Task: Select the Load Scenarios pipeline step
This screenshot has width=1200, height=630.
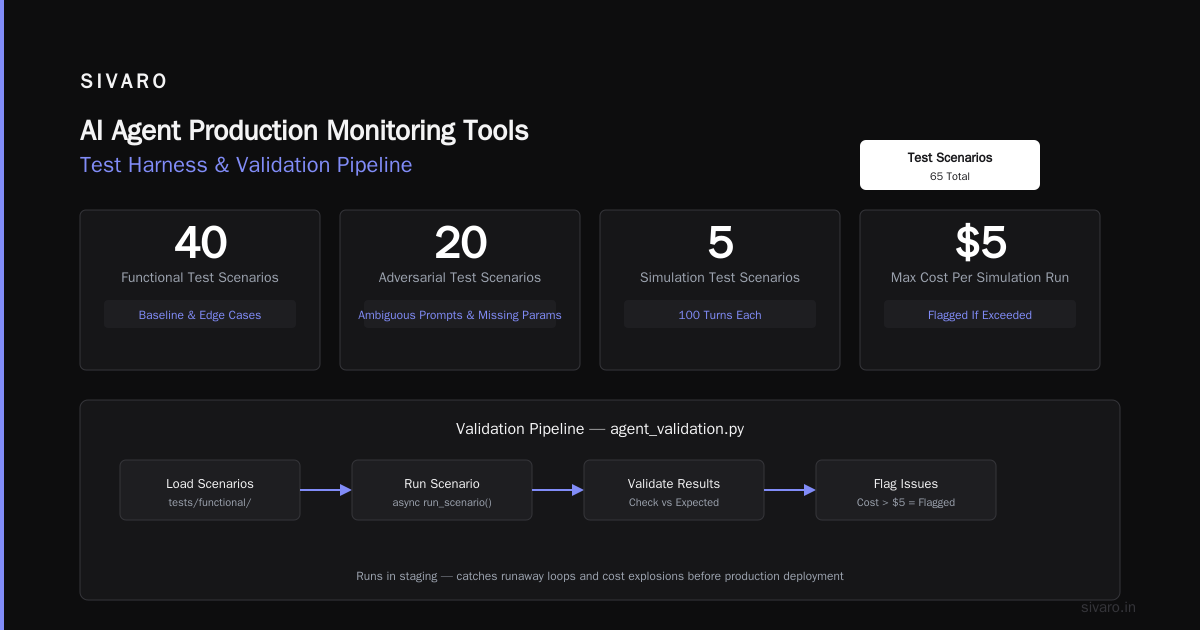Action: coord(210,490)
